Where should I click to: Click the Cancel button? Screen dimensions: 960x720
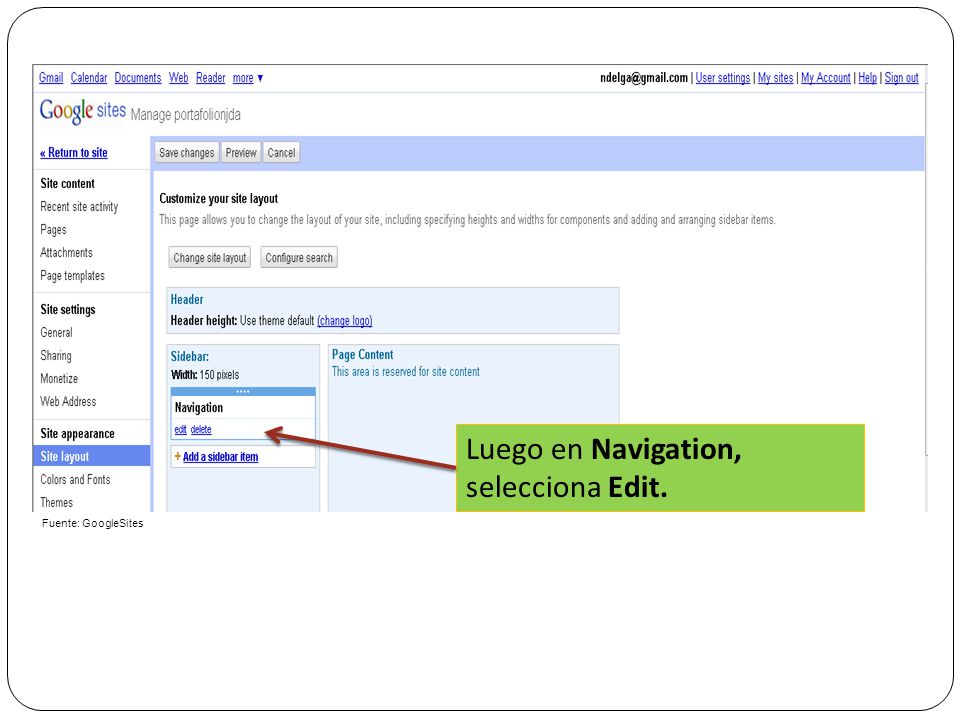(281, 152)
